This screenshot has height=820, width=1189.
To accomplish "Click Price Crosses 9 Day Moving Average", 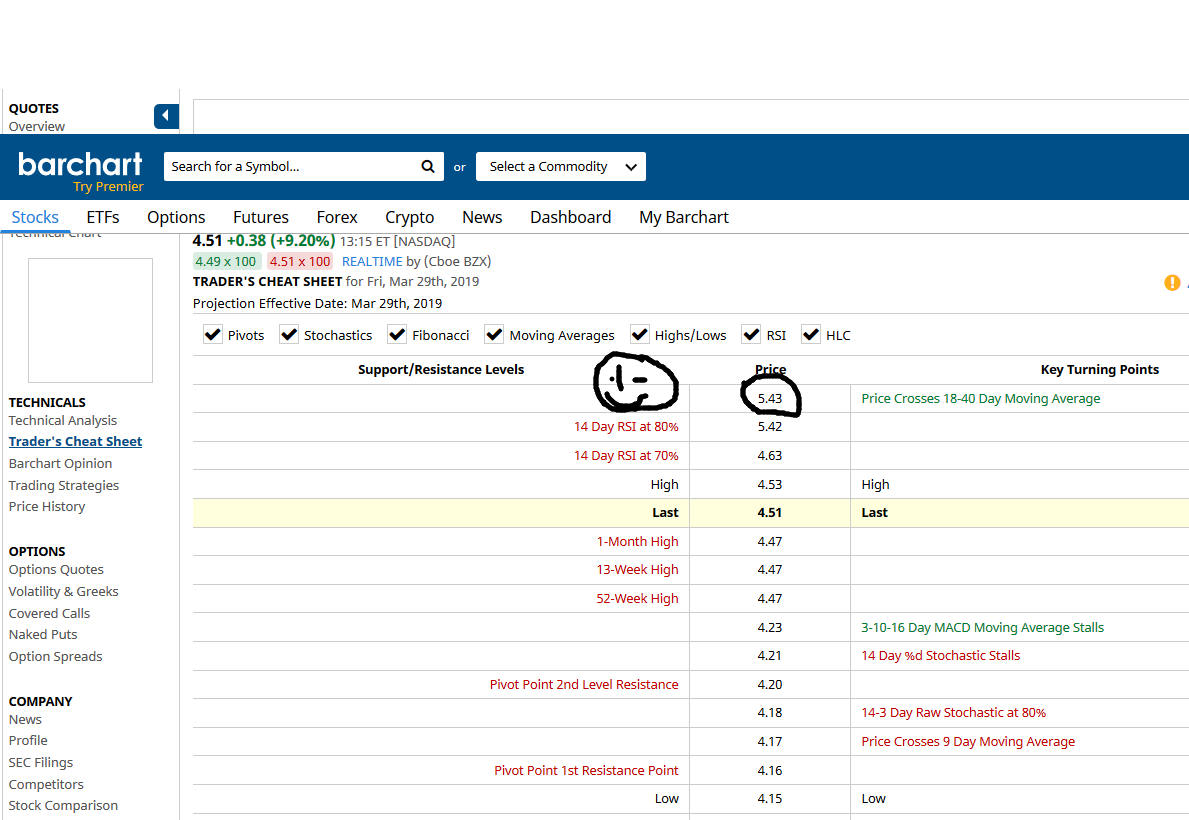I will 968,741.
